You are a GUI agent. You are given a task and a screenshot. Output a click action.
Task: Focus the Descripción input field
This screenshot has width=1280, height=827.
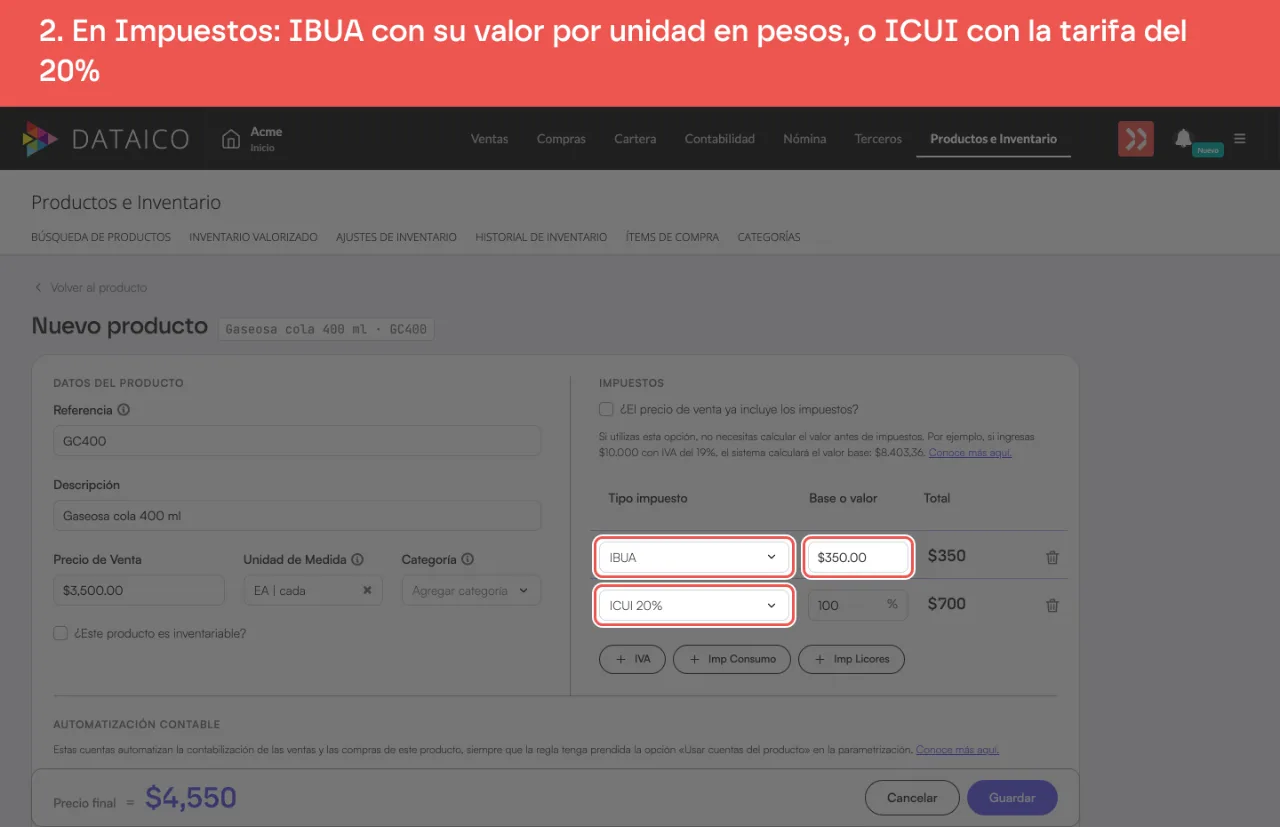(x=297, y=516)
